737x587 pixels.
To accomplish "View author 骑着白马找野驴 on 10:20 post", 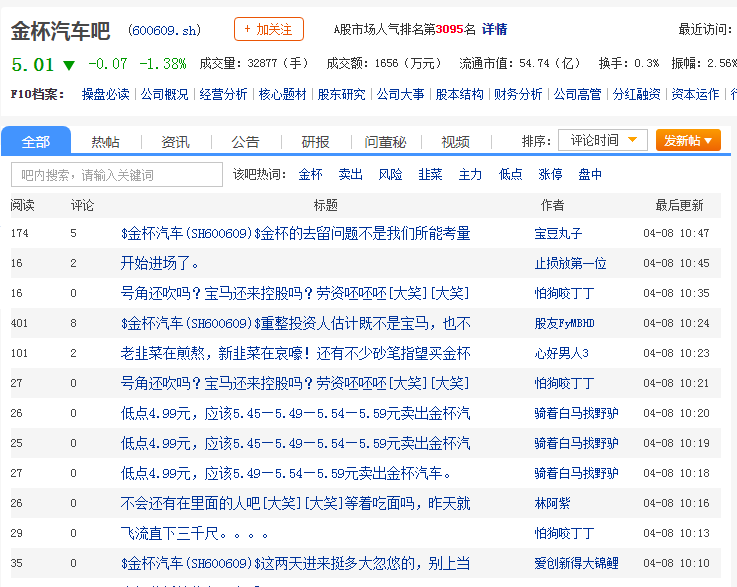I will click(577, 414).
